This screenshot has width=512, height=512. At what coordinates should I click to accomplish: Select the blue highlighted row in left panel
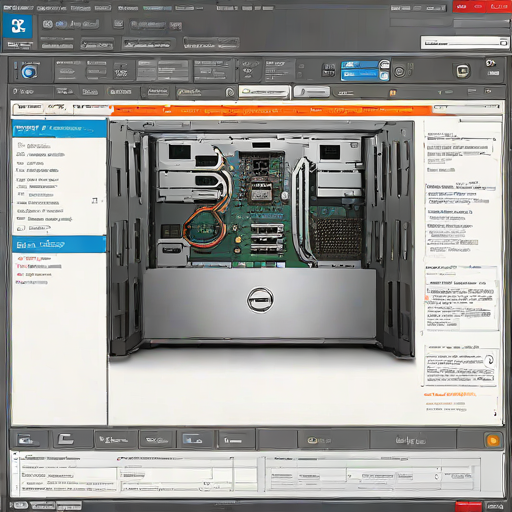tap(59, 244)
